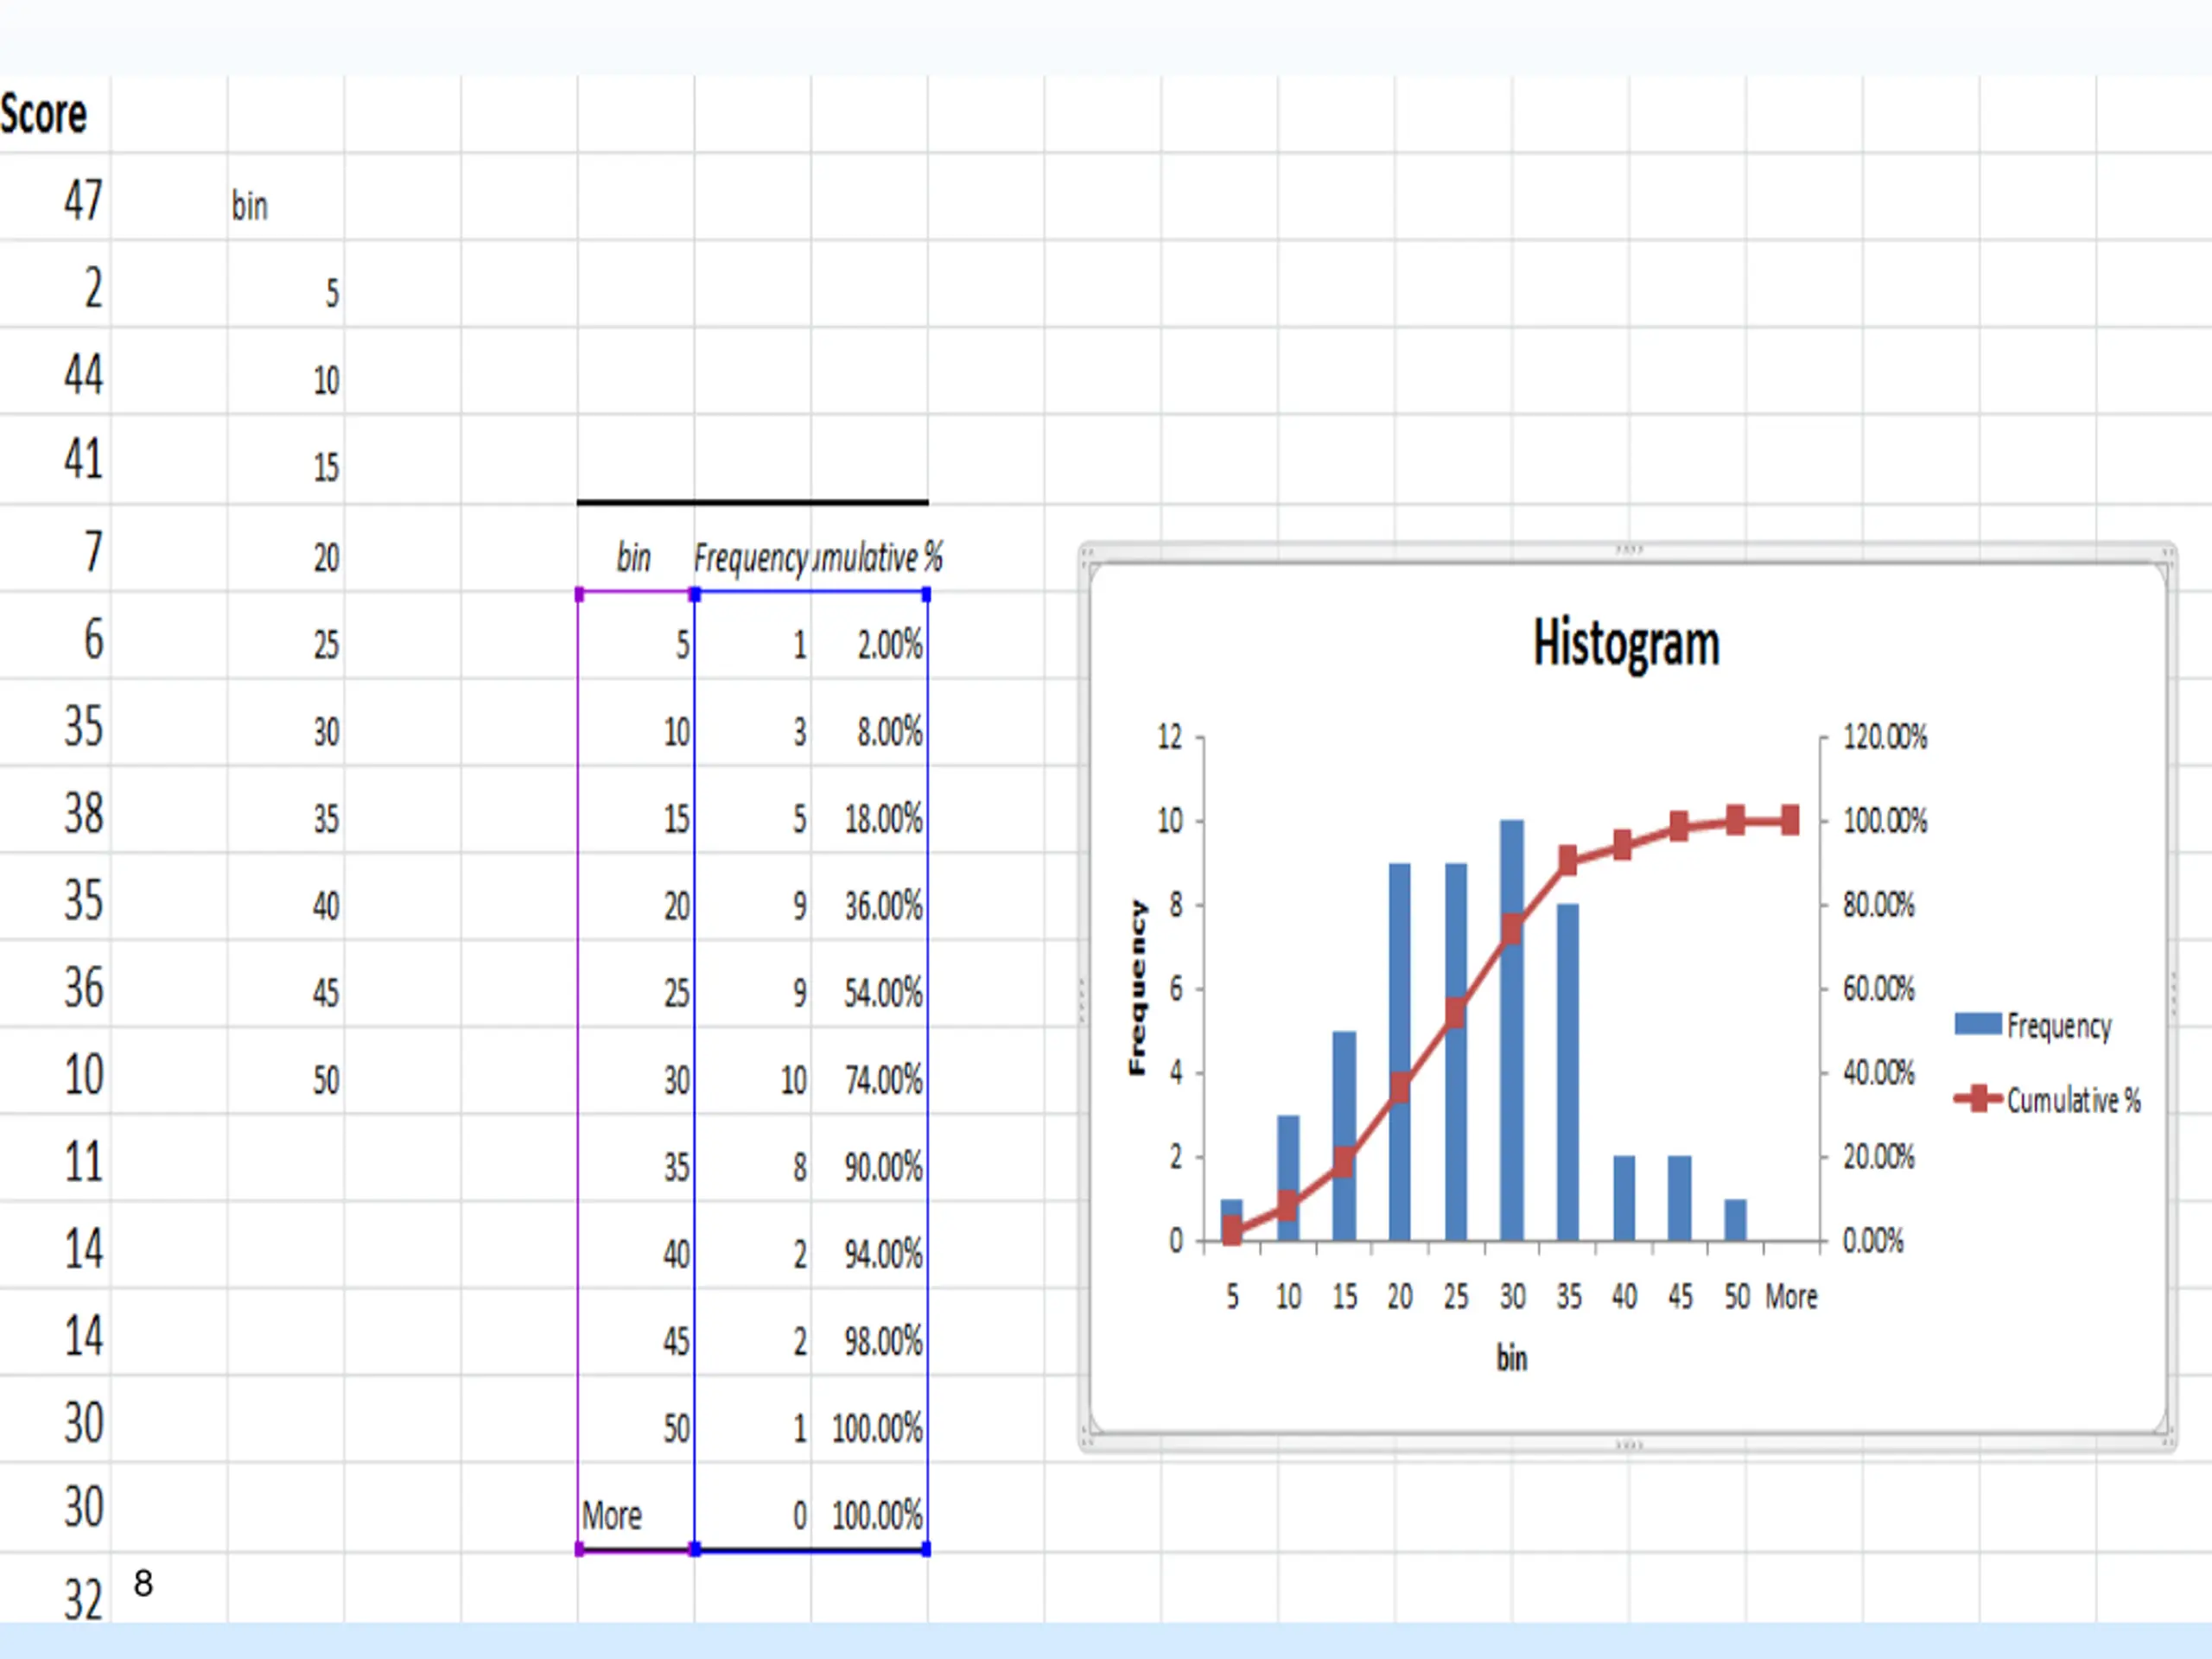This screenshot has width=2212, height=1659.
Task: Grab the chart's bottom edge resize handle
Action: click(x=1629, y=1445)
